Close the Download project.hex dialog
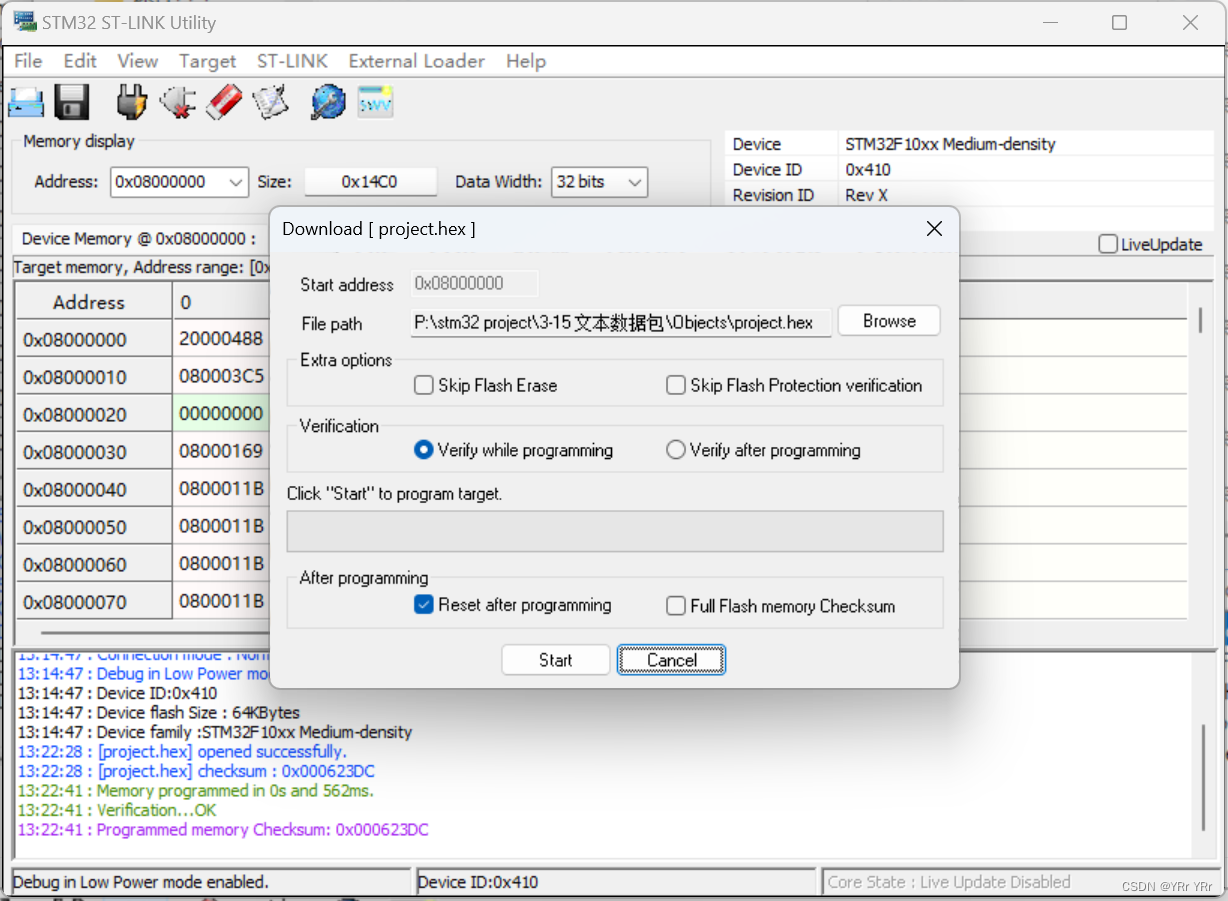This screenshot has height=901, width=1228. coord(934,229)
